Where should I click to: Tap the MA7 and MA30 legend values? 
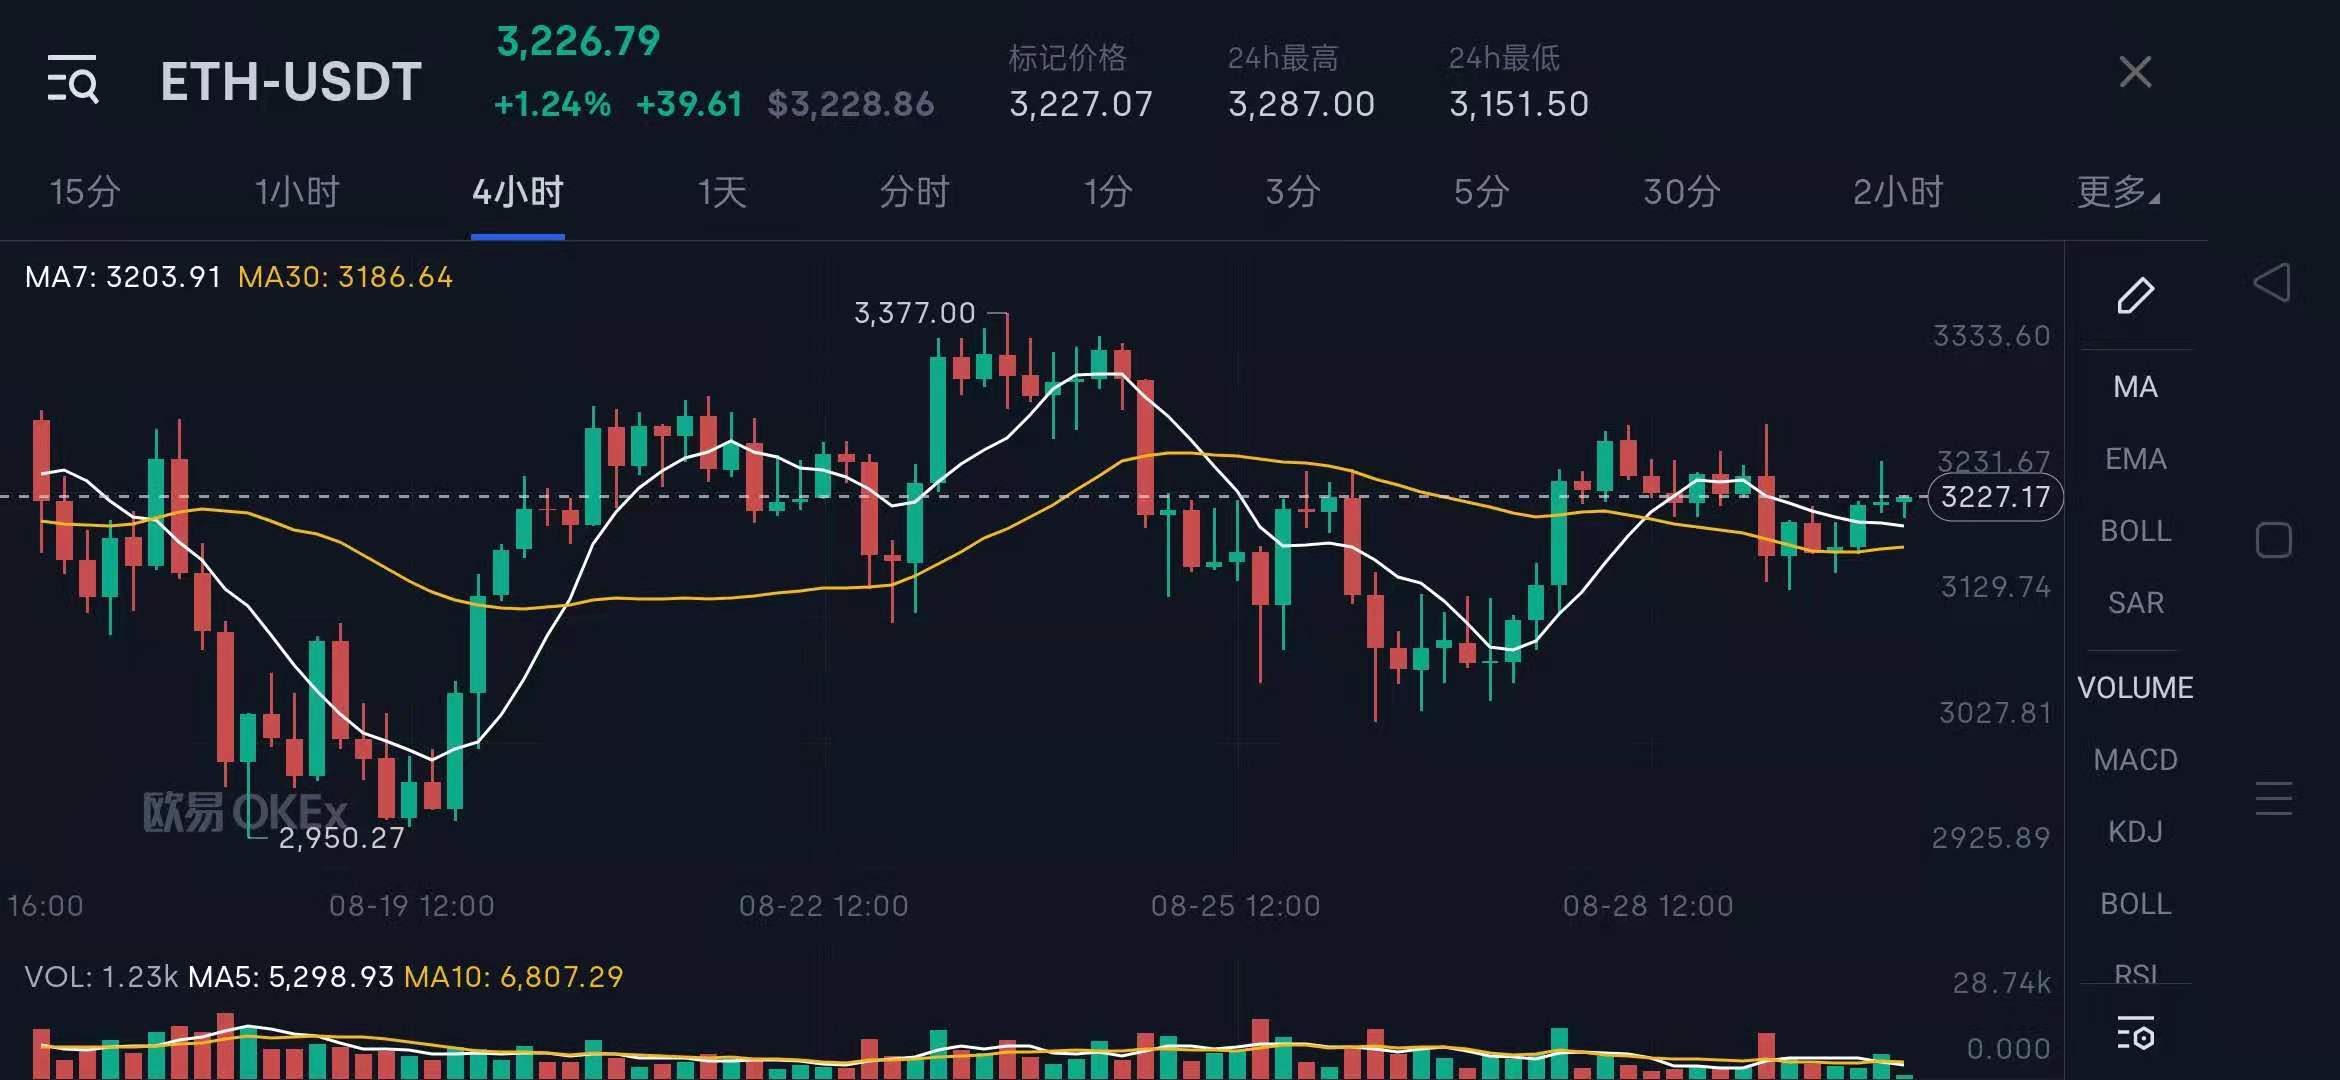238,277
